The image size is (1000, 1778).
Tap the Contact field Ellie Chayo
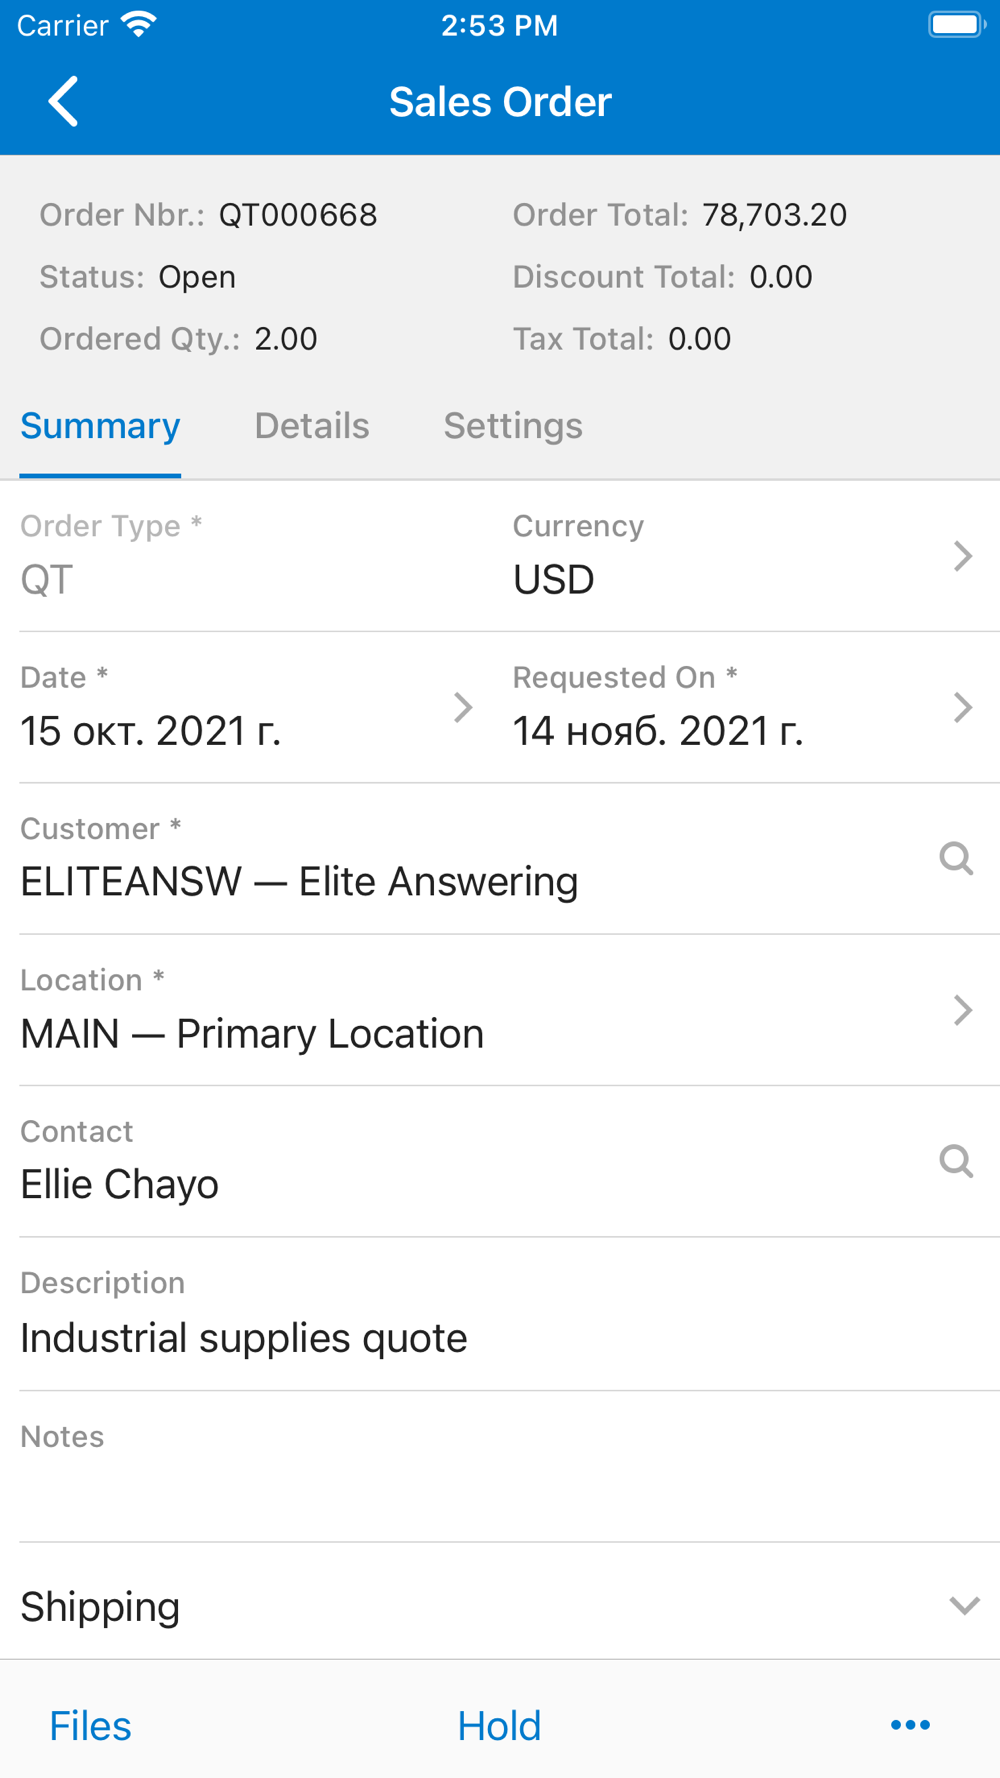[x=119, y=1185]
